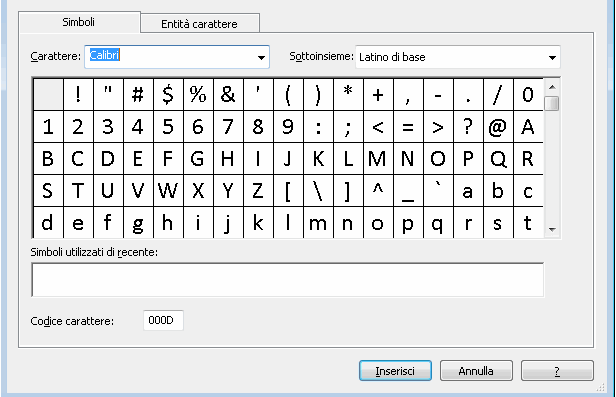Select the & ampersand symbol
Image resolution: width=616 pixels, height=397 pixels.
[x=228, y=95]
